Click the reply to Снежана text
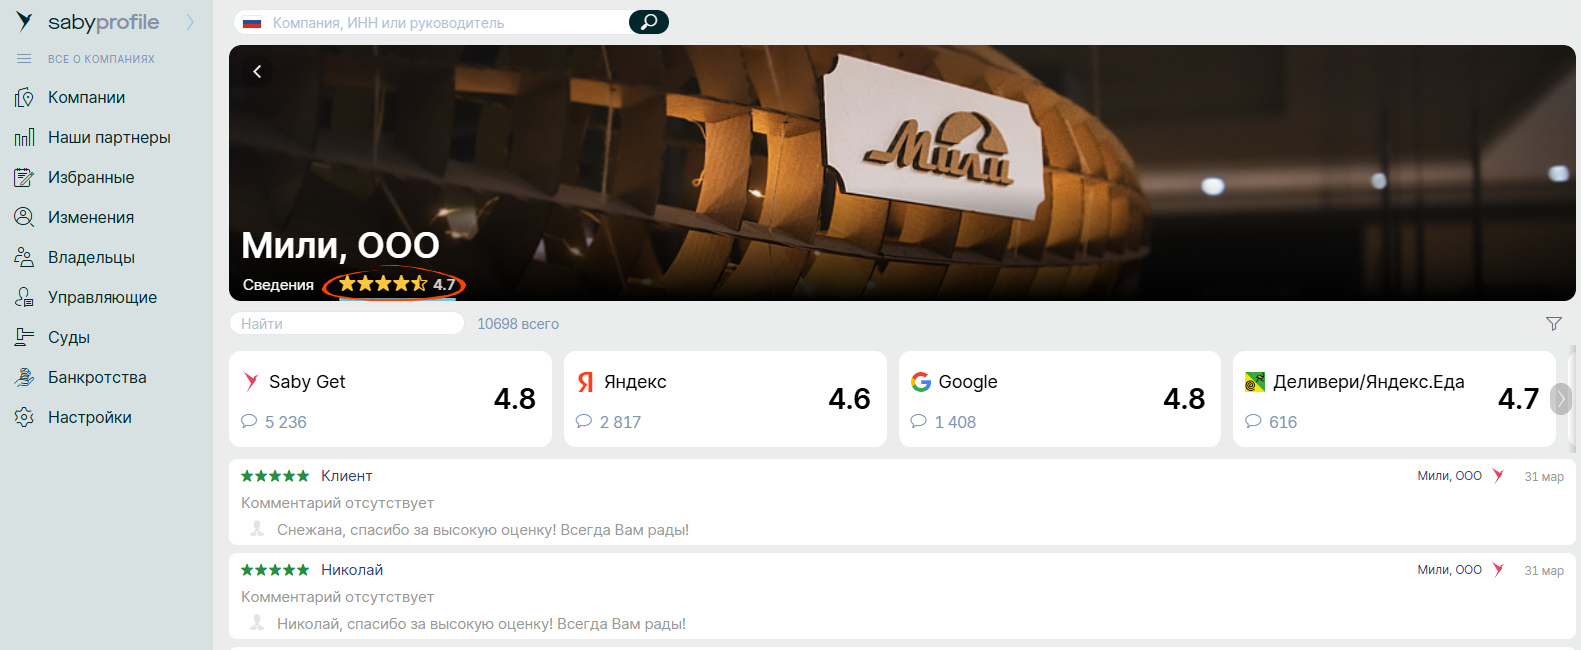 pos(483,530)
